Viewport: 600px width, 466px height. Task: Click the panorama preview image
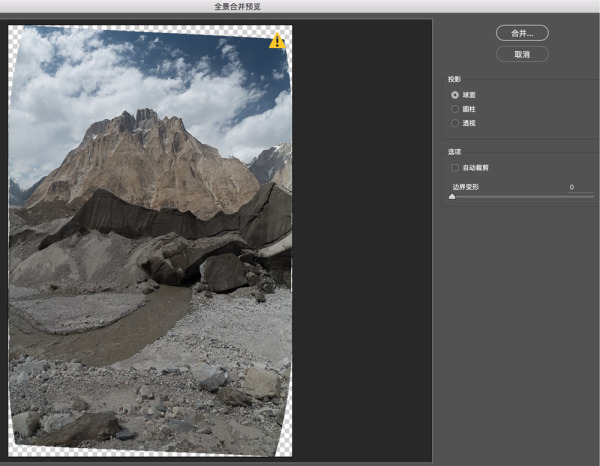pos(150,241)
